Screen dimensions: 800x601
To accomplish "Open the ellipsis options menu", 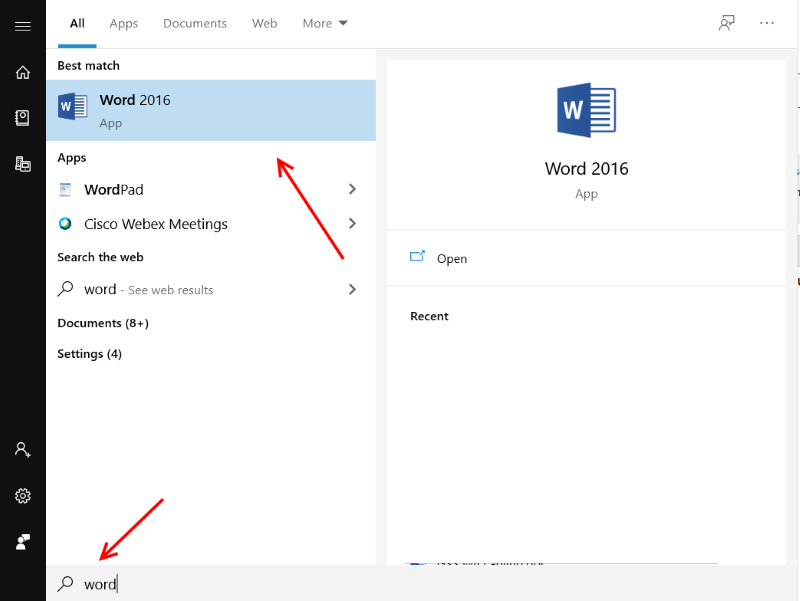I will pyautogui.click(x=766, y=23).
